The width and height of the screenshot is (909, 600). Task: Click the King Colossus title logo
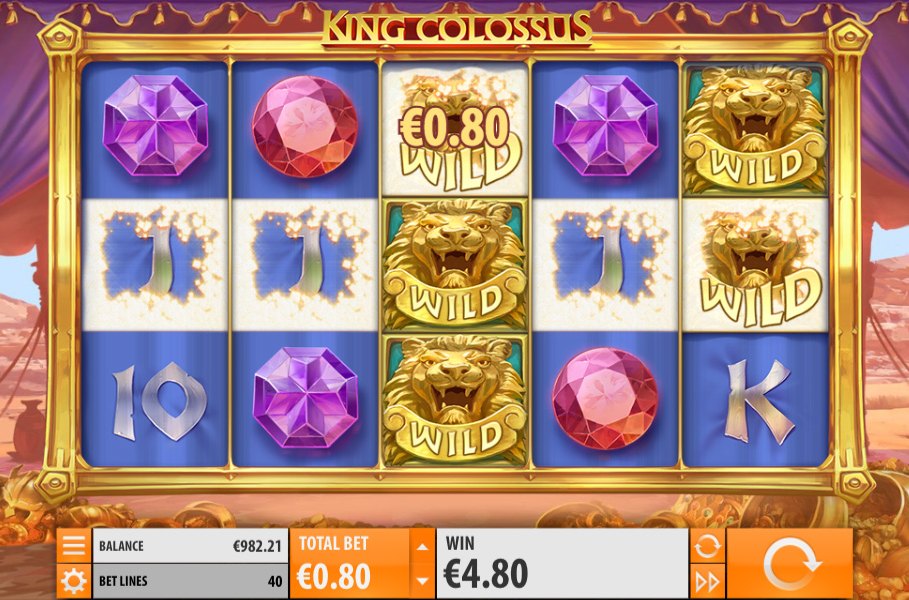tap(457, 28)
